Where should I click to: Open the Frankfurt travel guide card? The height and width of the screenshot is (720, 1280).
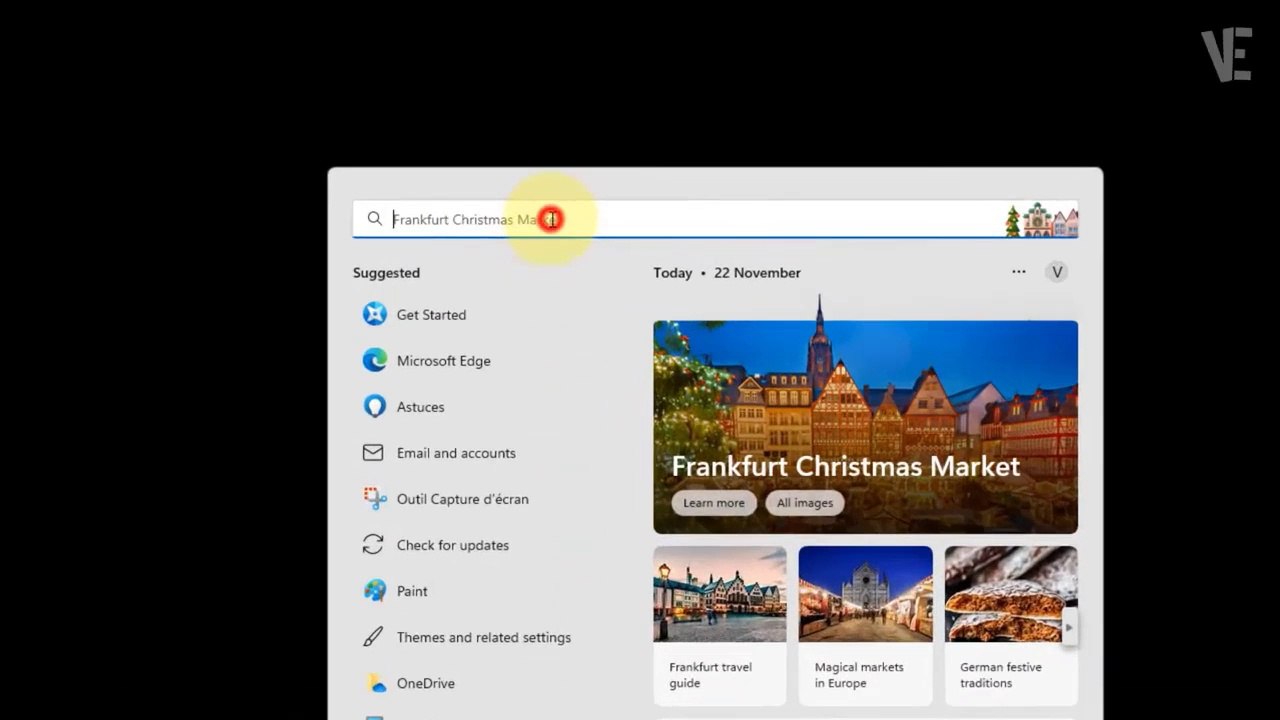click(x=720, y=625)
